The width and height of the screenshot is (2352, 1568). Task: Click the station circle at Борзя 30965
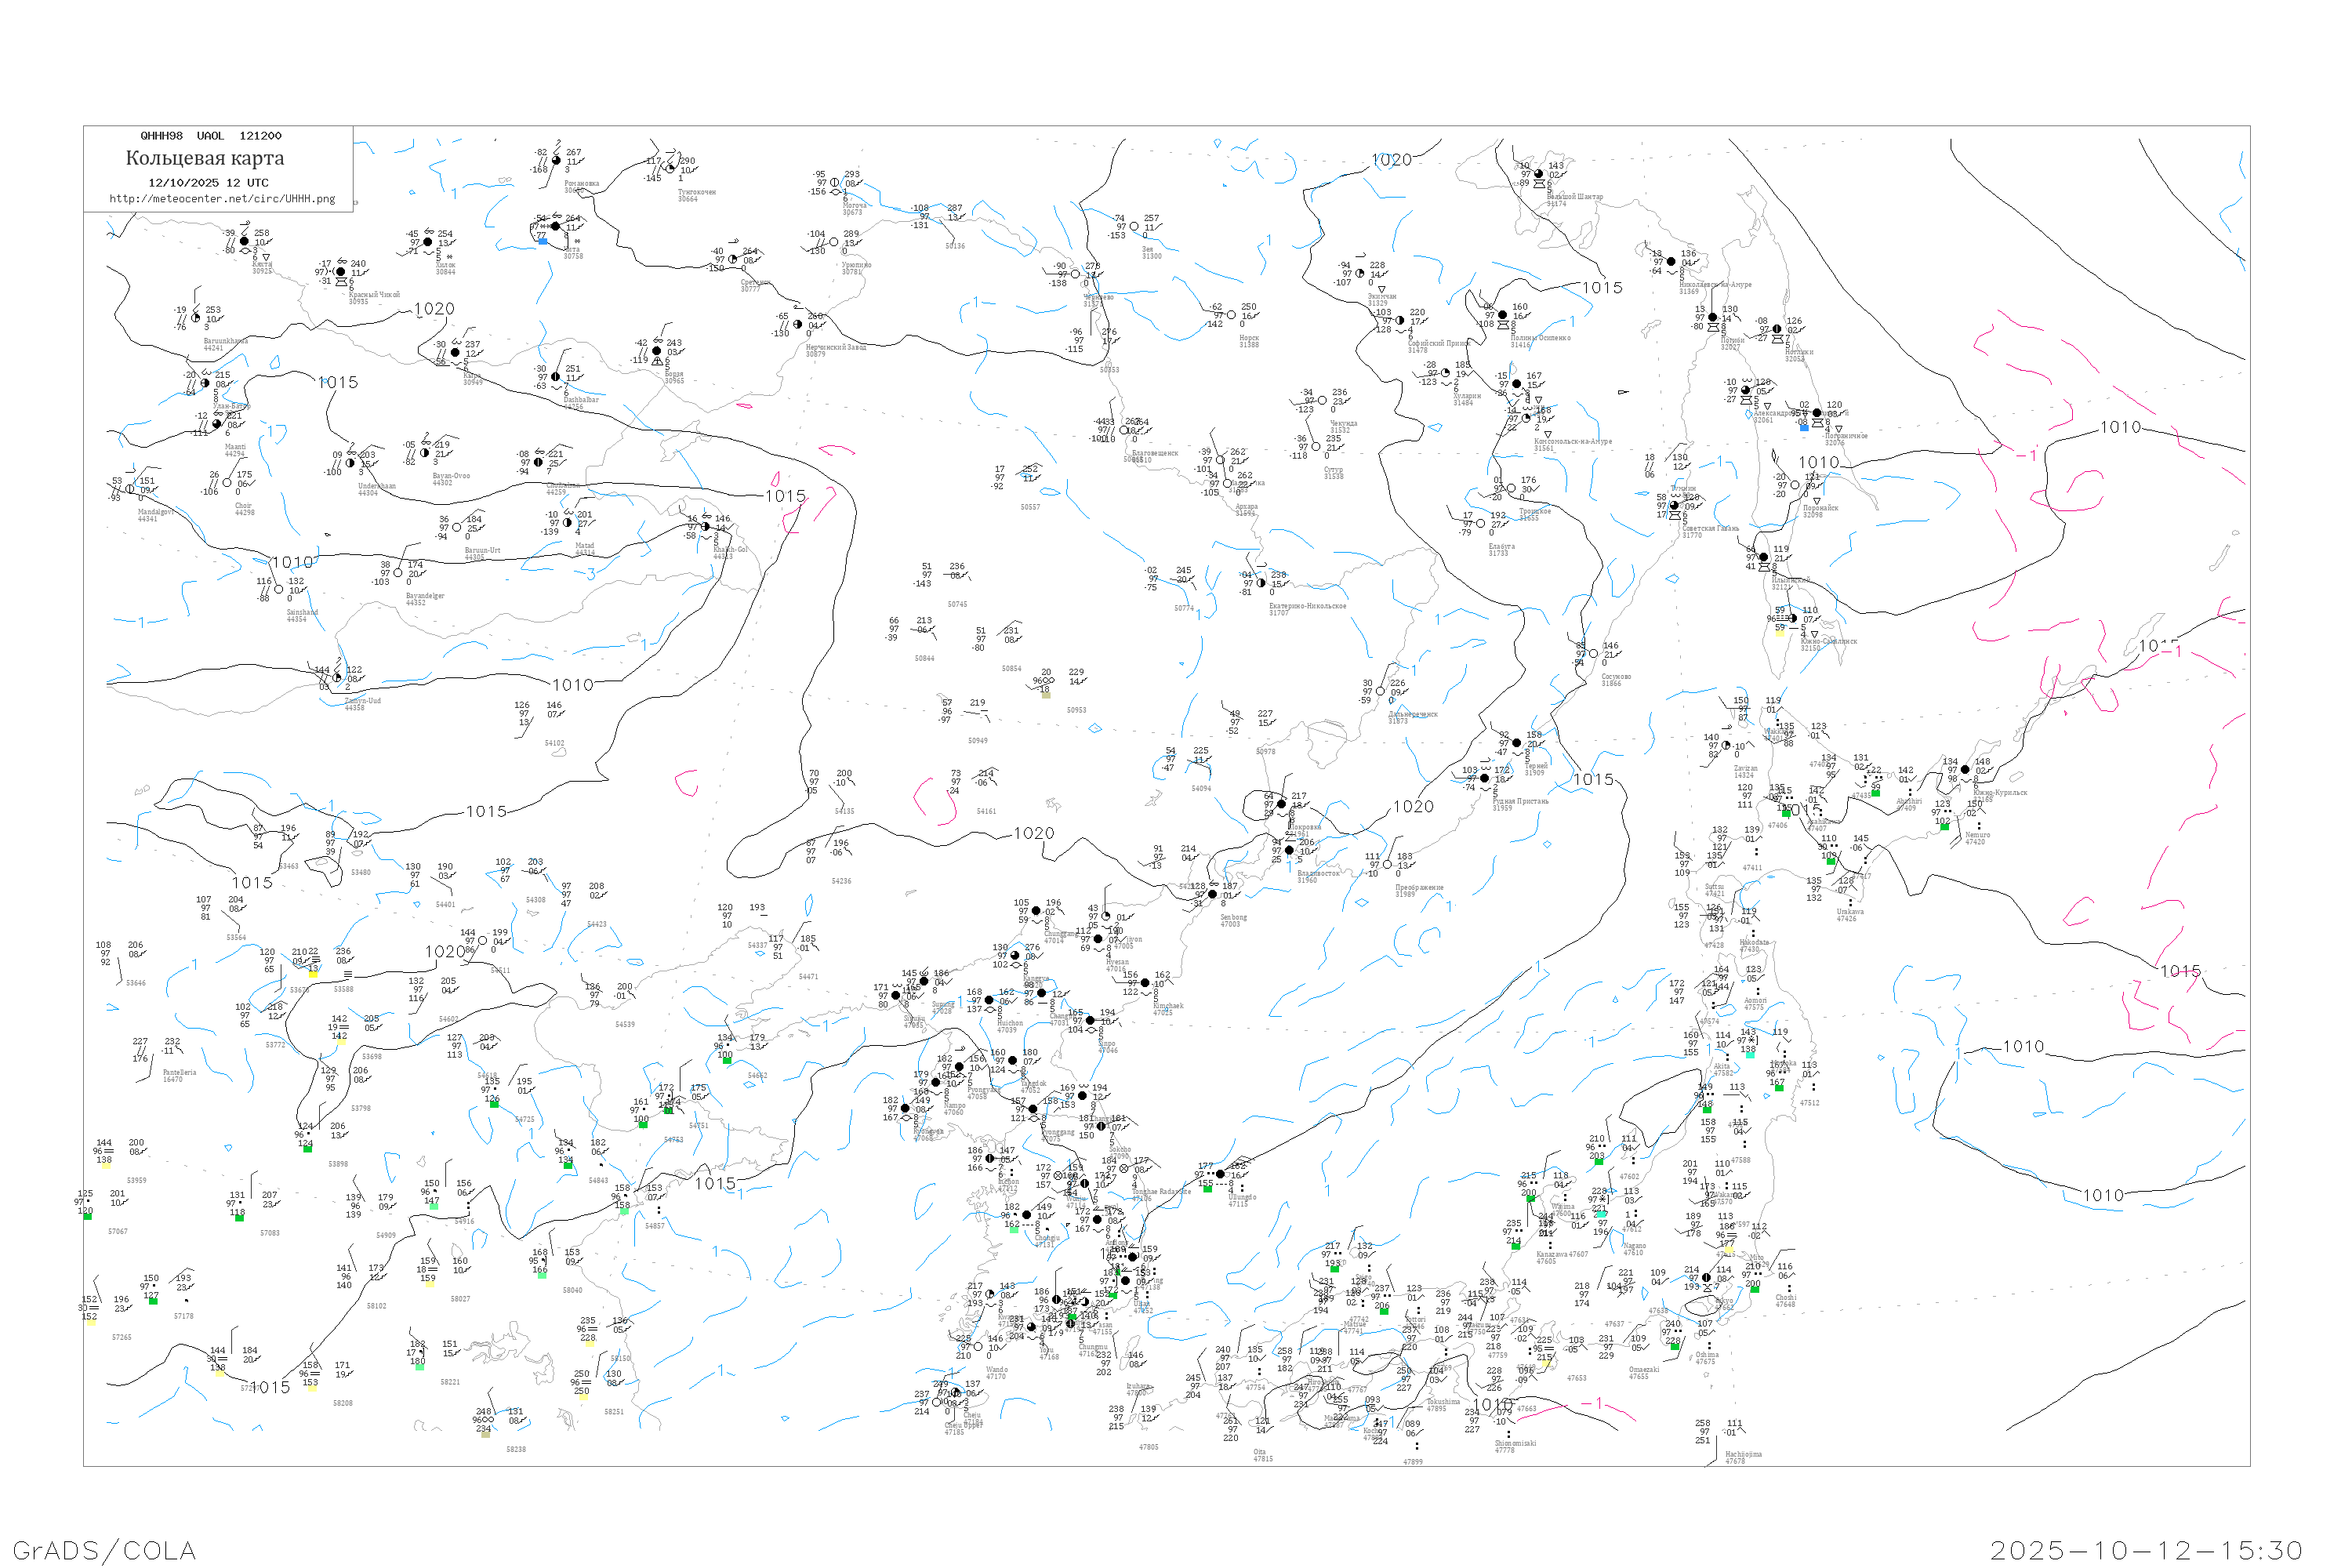point(657,351)
